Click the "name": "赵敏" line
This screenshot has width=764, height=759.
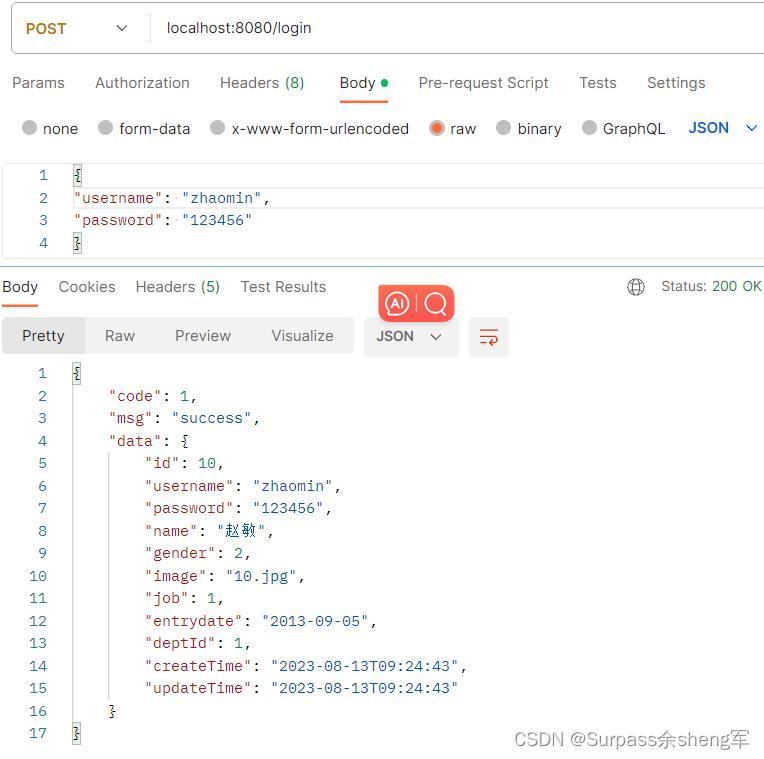[x=209, y=531]
